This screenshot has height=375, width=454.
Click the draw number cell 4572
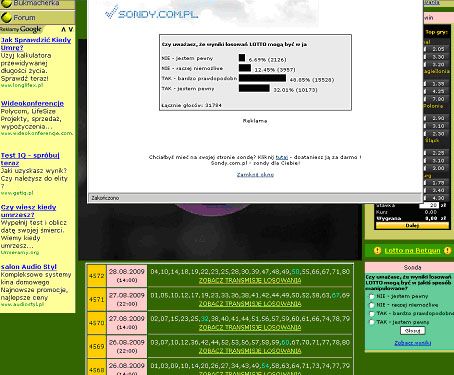coord(97,276)
